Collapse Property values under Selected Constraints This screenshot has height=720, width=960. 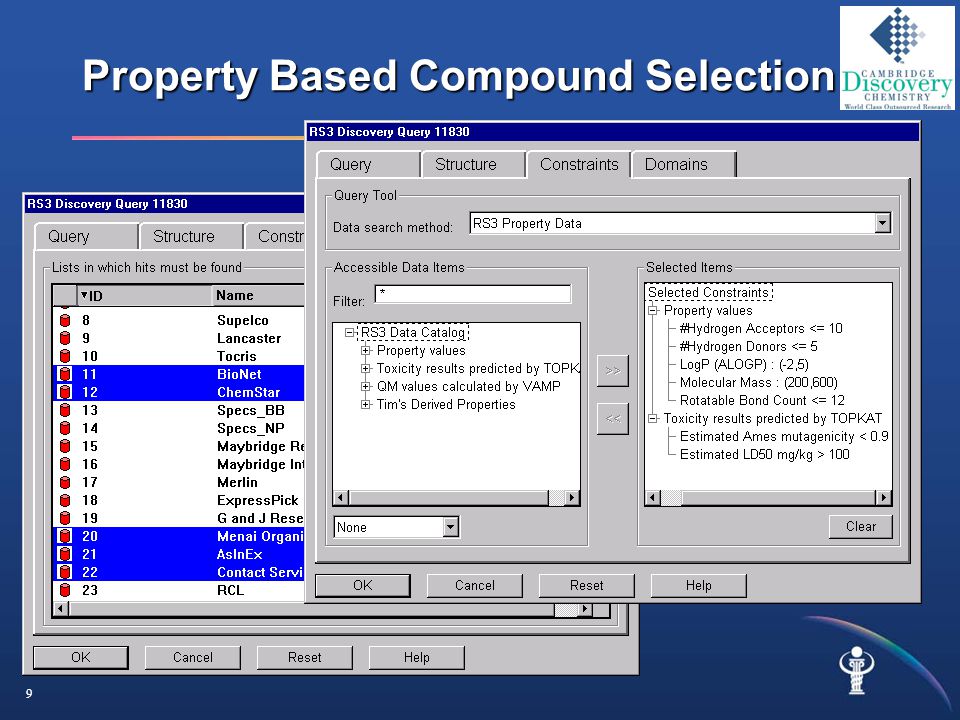click(x=653, y=310)
